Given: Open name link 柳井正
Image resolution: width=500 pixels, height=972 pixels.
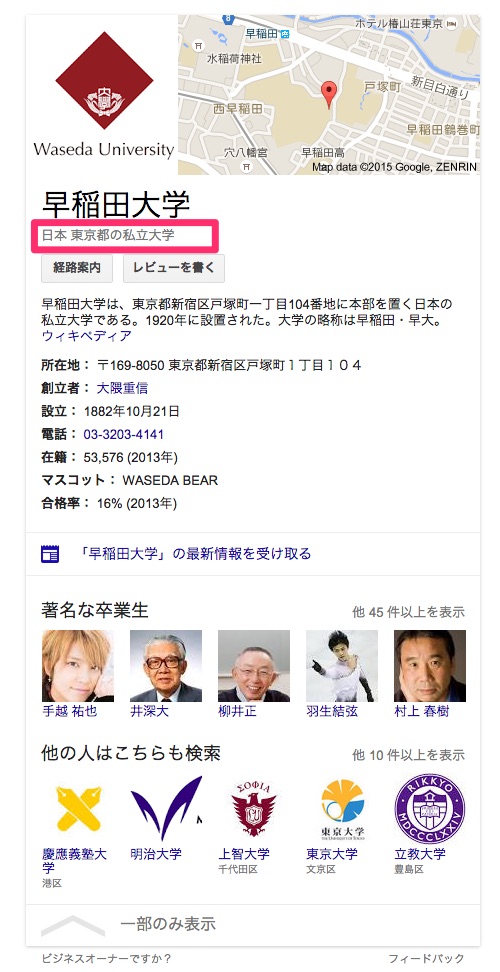Looking at the screenshot, I should tap(237, 711).
